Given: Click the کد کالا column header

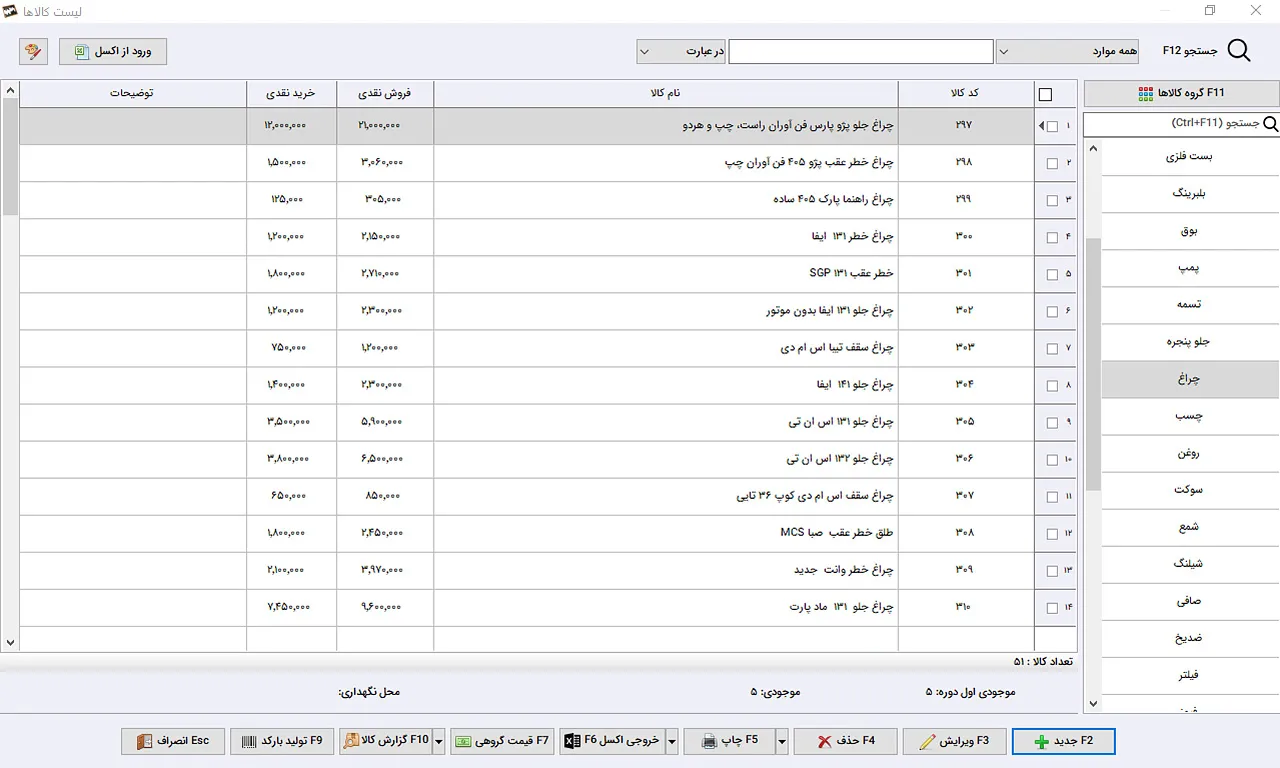Looking at the screenshot, I should point(965,93).
